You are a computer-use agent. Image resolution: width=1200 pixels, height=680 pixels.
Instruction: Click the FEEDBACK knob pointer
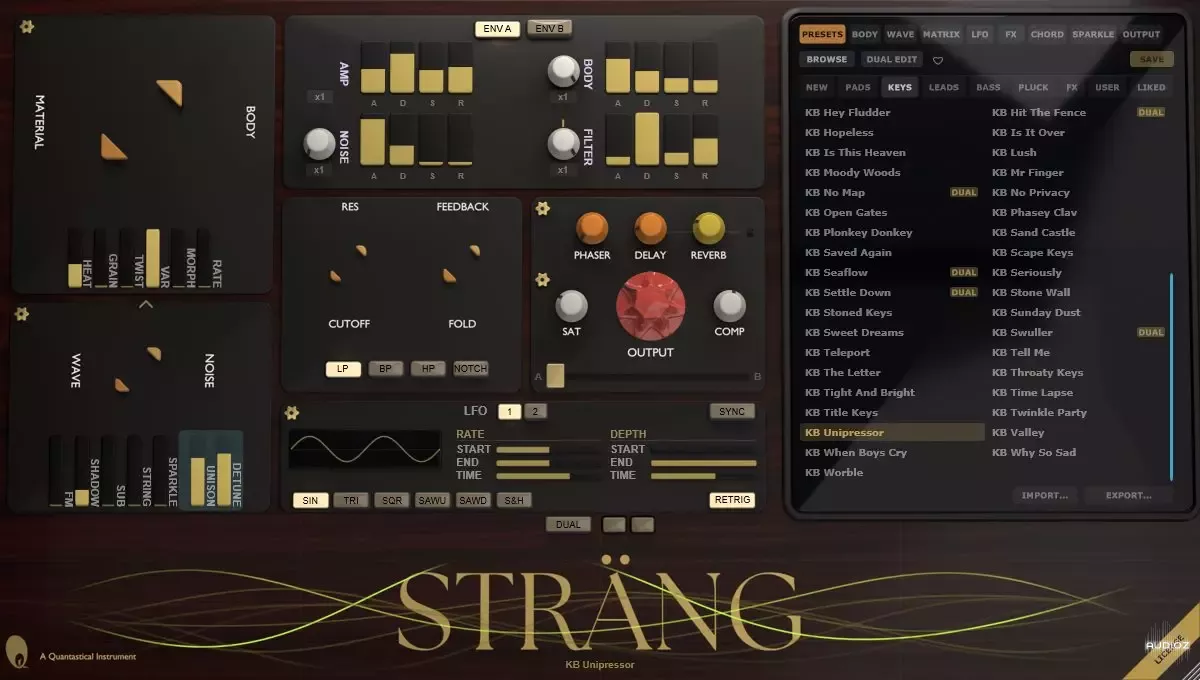[x=474, y=249]
